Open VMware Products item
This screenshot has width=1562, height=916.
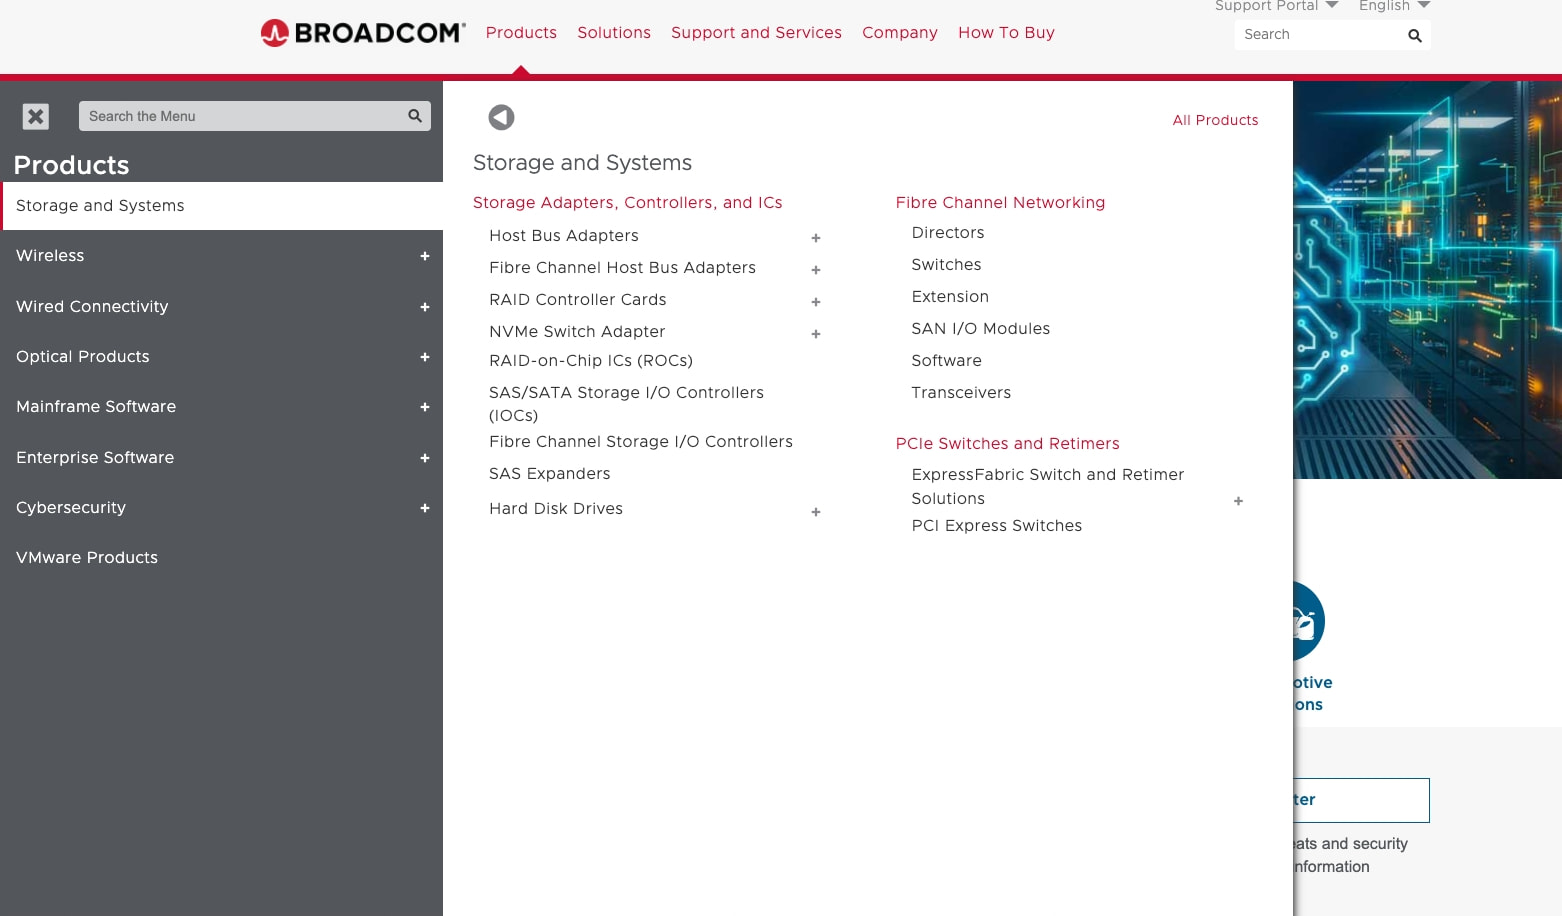click(87, 558)
